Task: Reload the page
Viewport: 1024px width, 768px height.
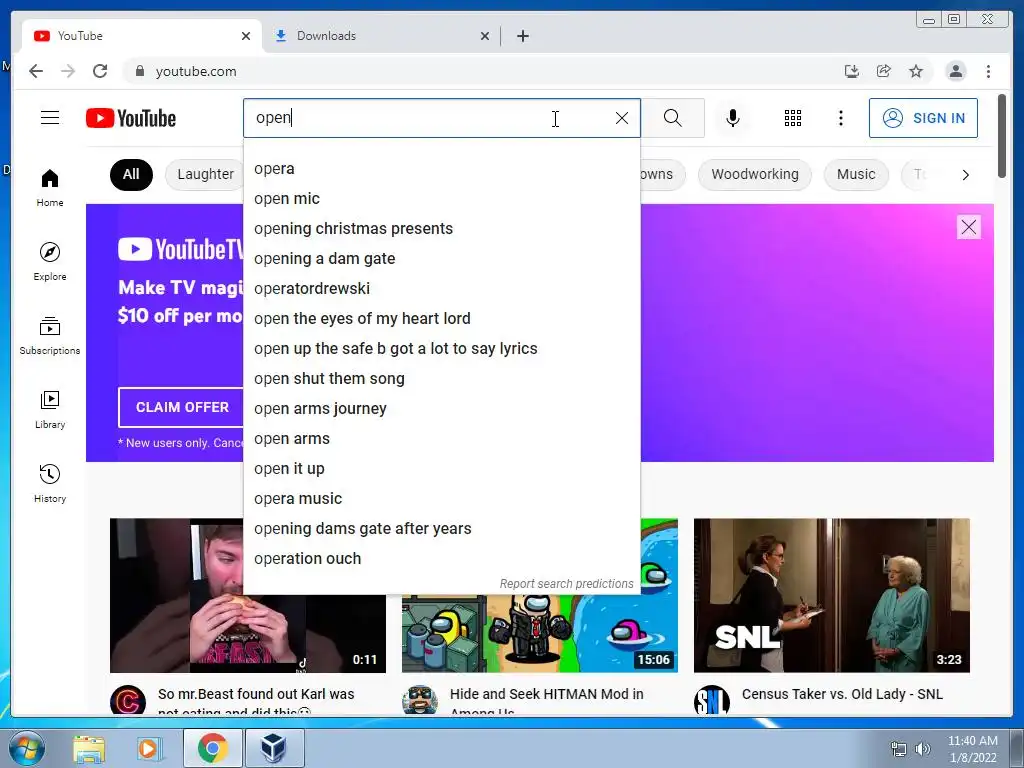Action: point(100,71)
